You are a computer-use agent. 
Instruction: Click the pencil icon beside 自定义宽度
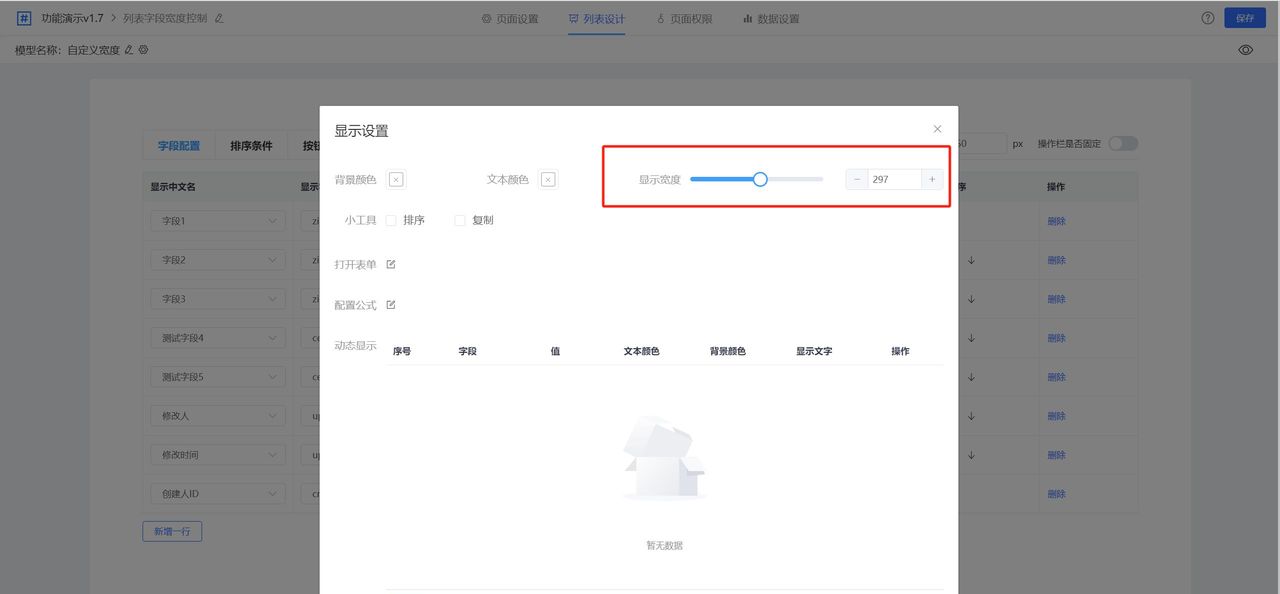point(128,49)
